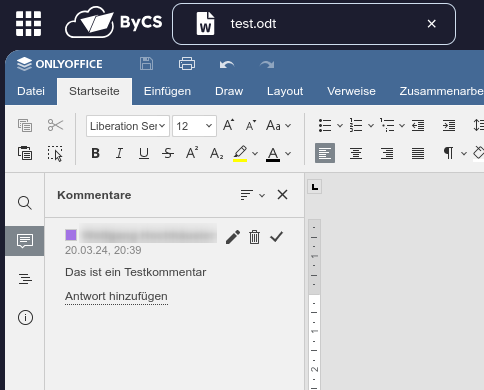The height and width of the screenshot is (390, 484).
Task: Click the save icon in header
Action: (146, 64)
